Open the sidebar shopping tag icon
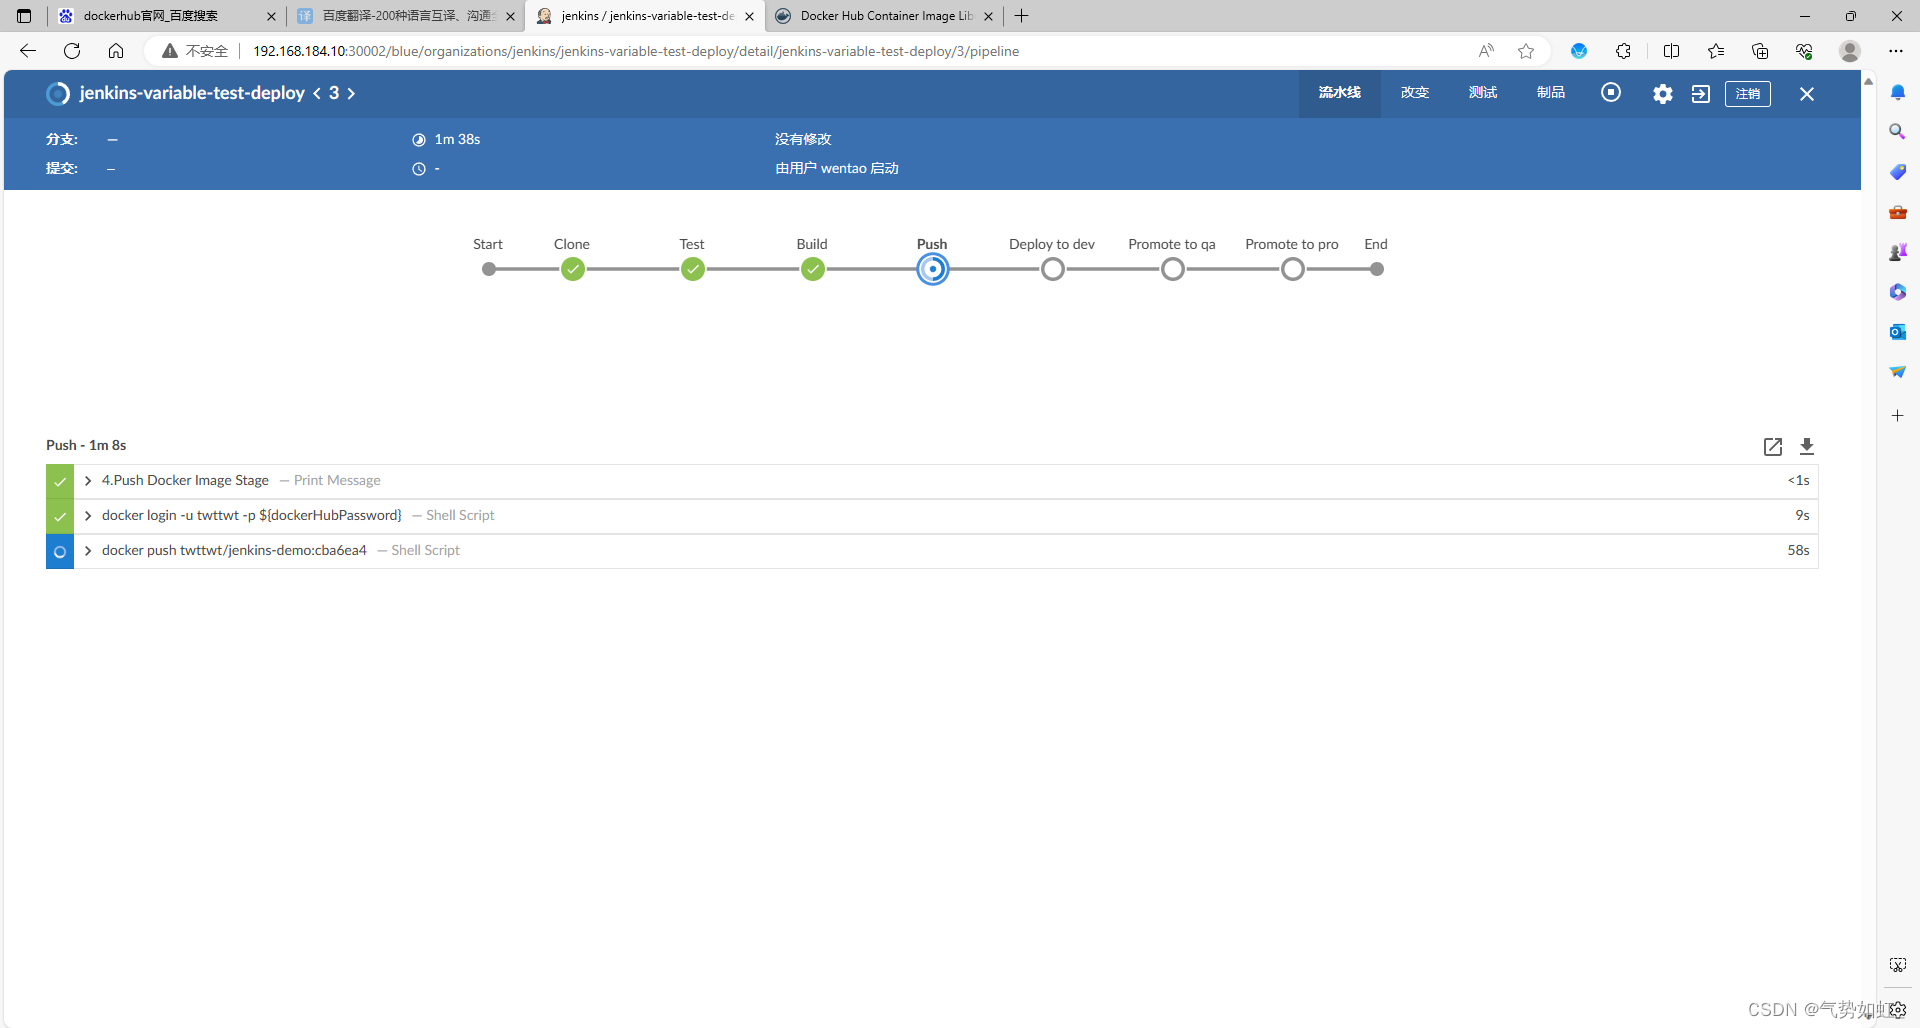The width and height of the screenshot is (1920, 1028). [1897, 172]
